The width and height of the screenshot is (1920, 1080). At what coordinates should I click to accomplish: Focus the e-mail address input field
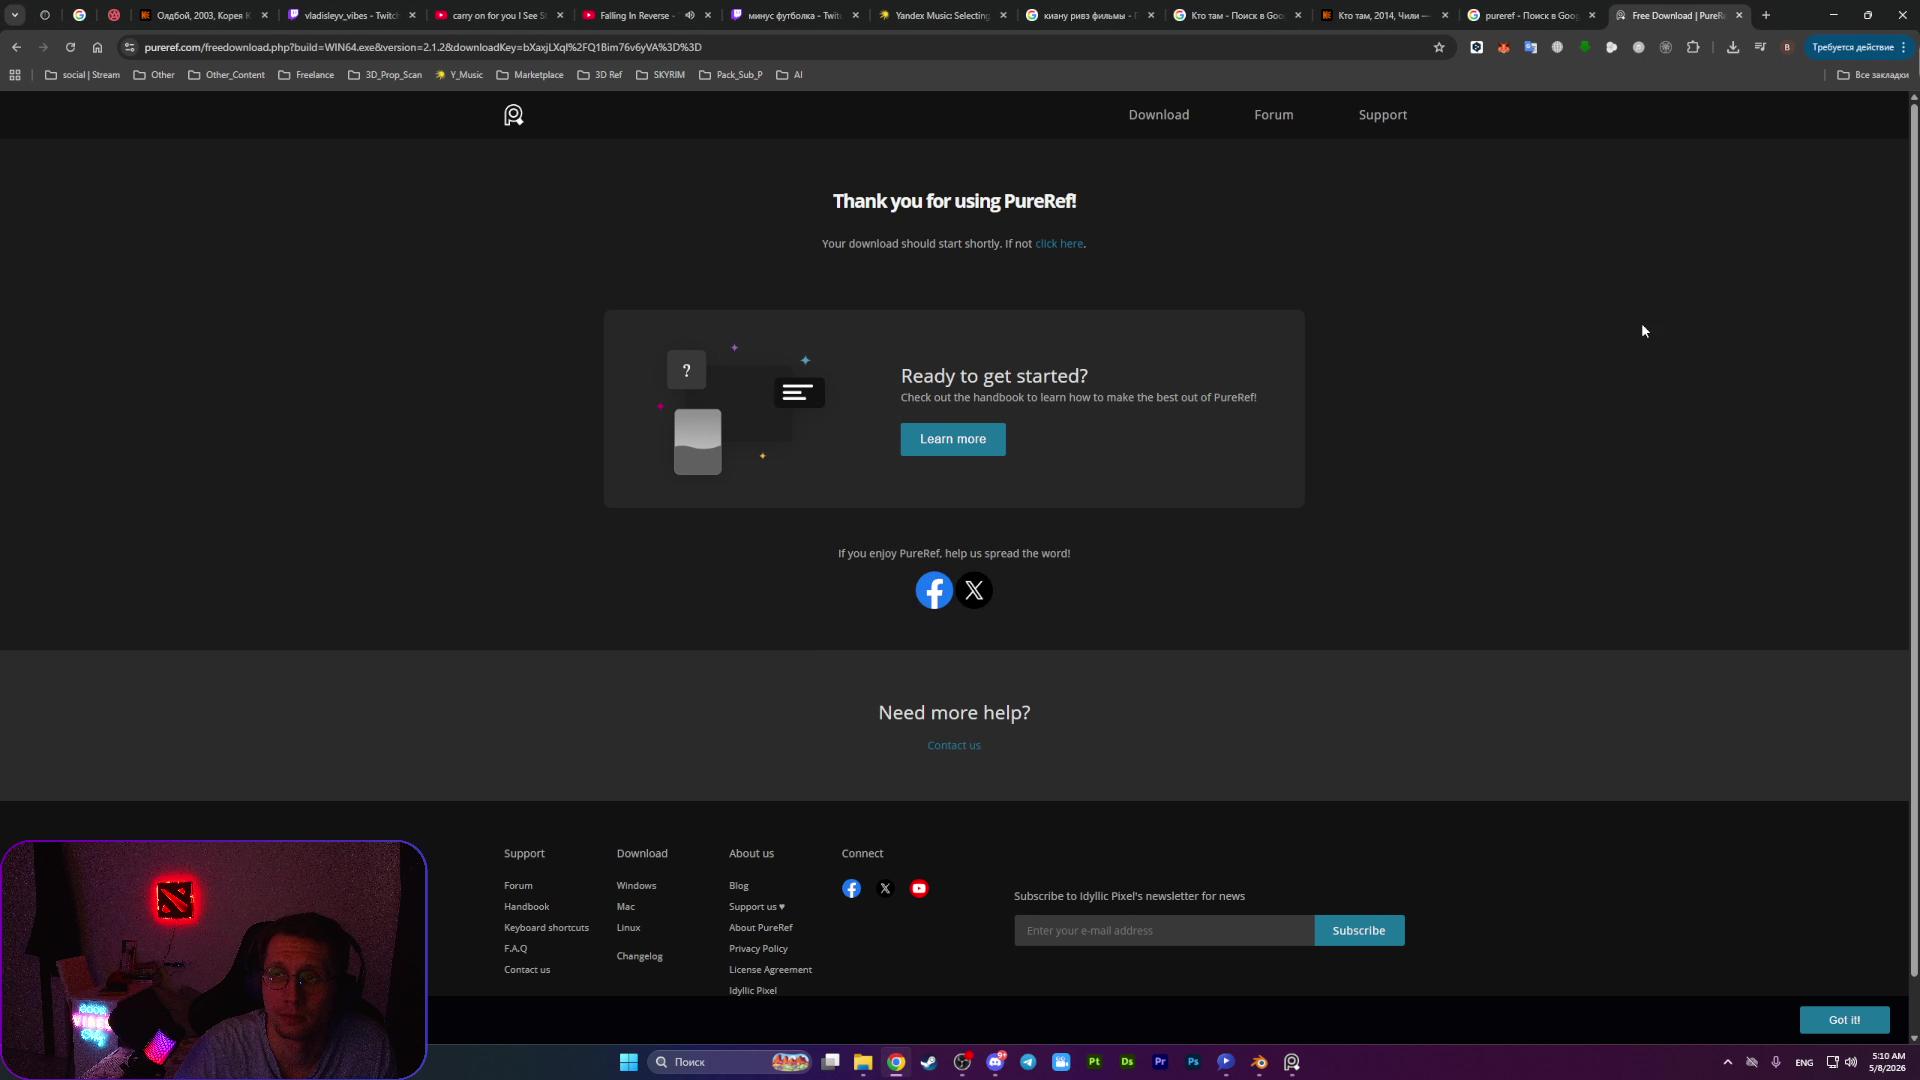coord(1164,931)
